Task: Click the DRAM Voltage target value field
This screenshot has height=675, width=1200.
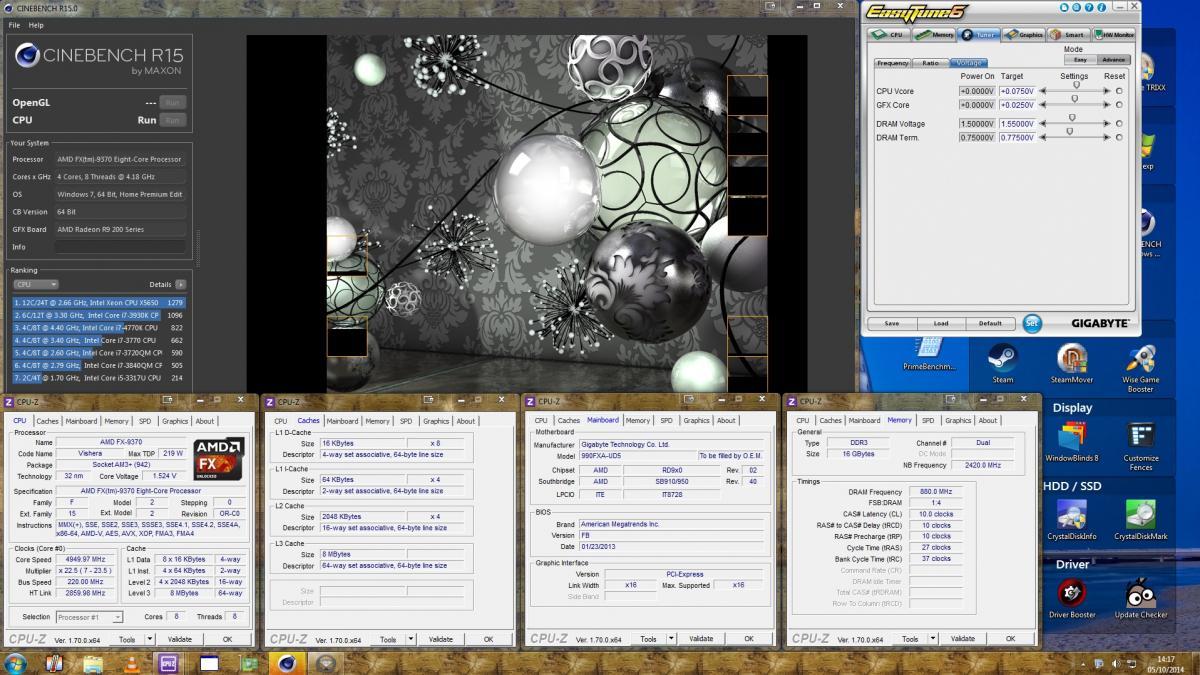Action: click(1017, 124)
